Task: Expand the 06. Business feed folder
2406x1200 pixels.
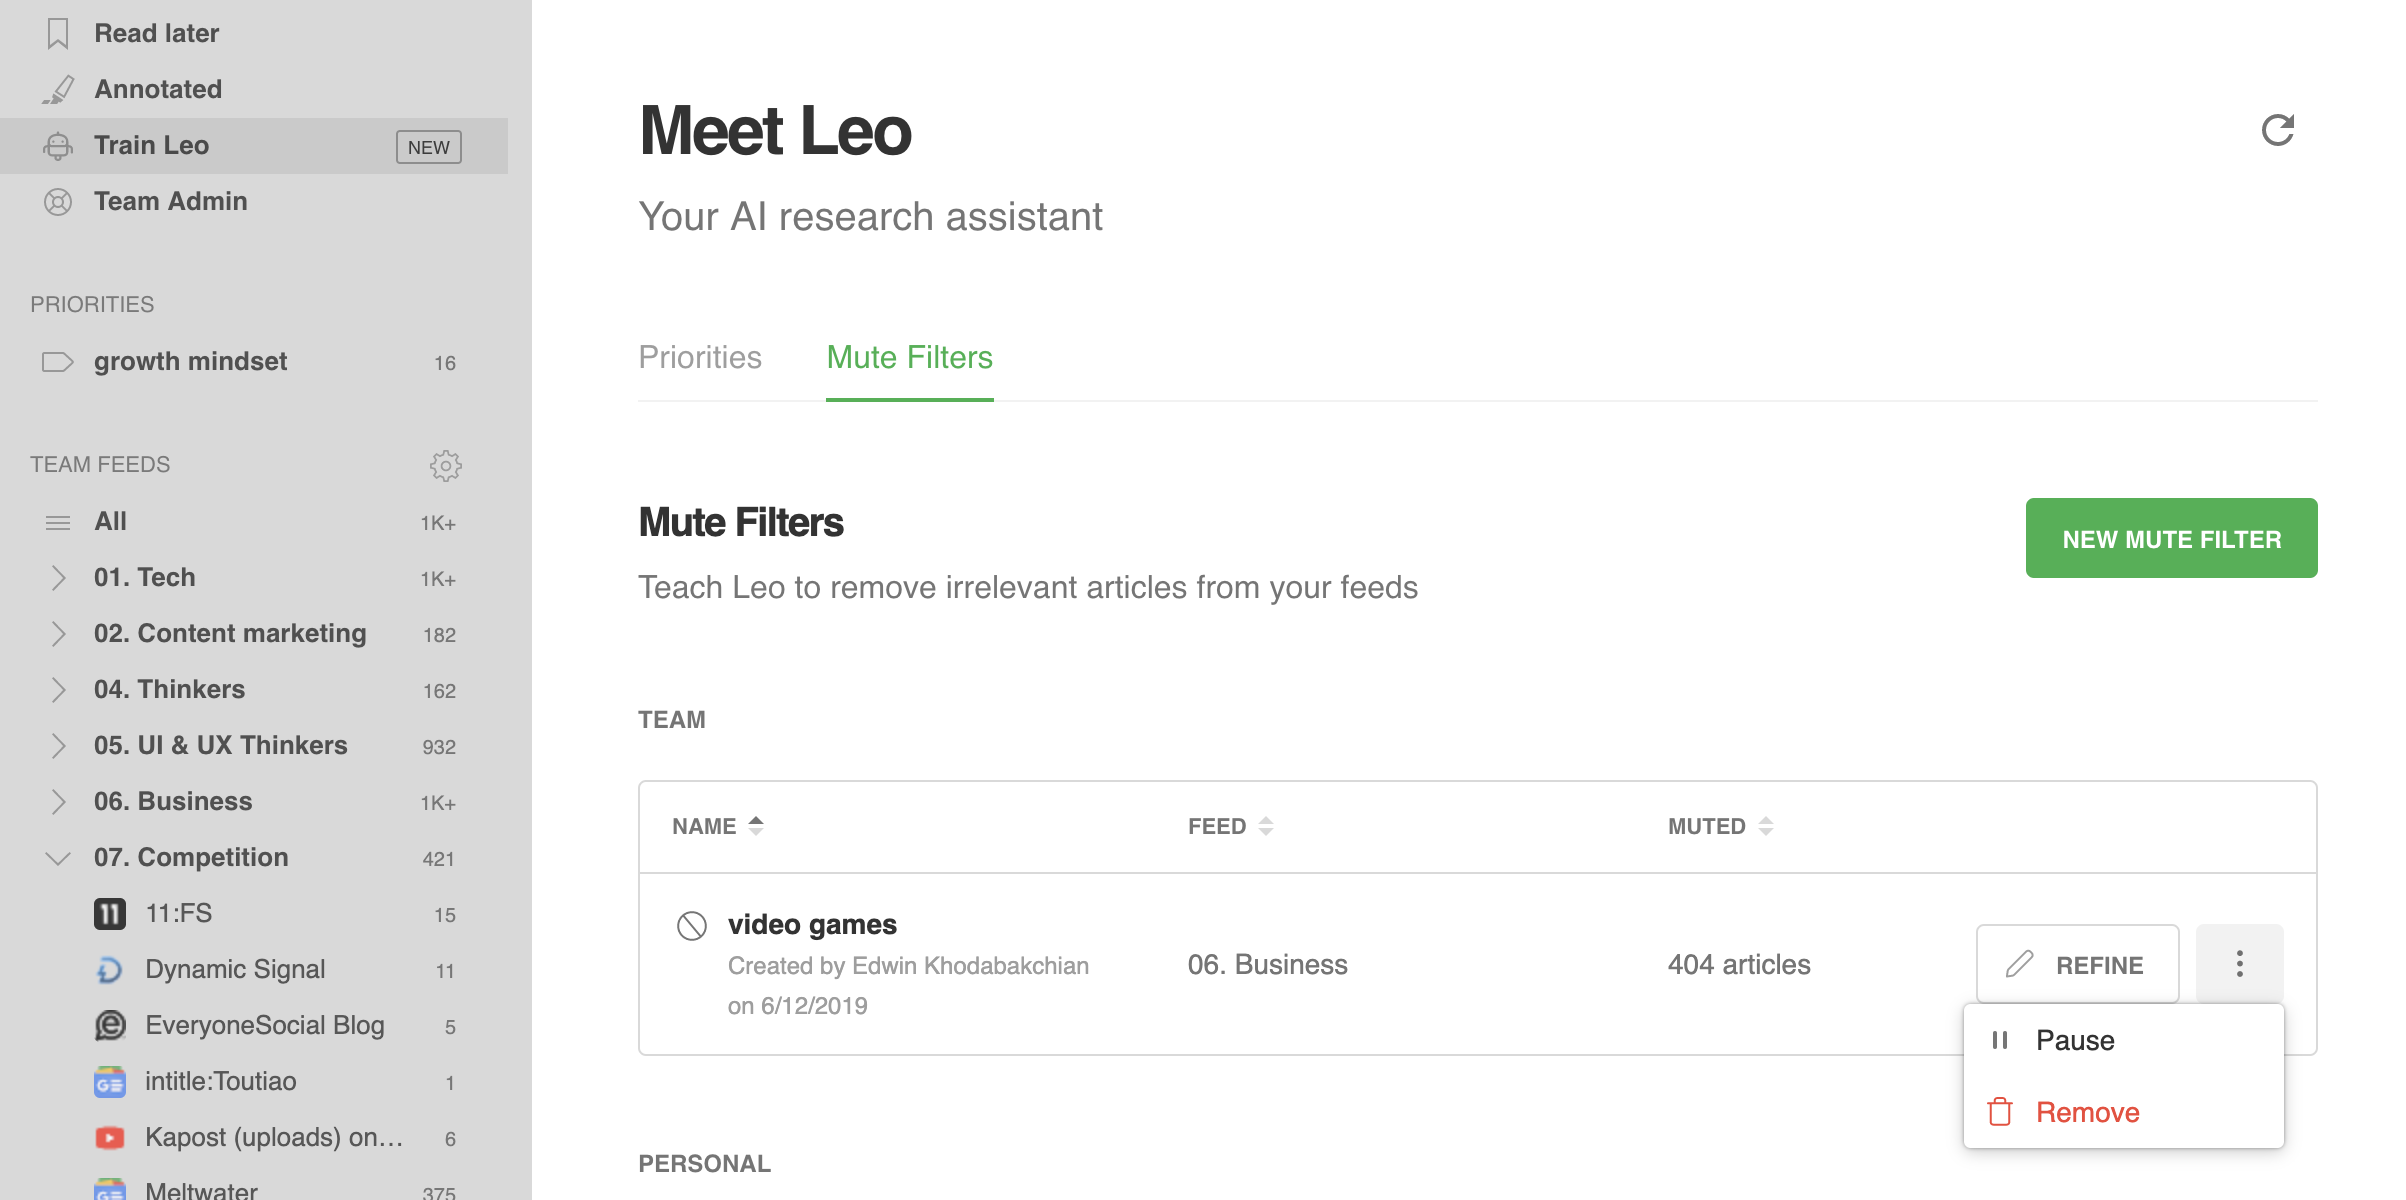Action: (x=58, y=801)
